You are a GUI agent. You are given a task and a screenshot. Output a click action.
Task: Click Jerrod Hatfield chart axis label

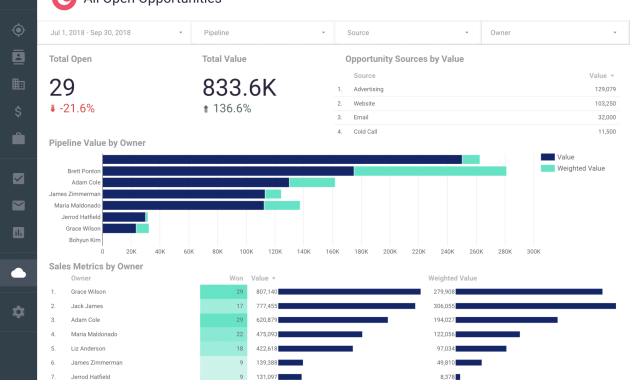coord(80,217)
